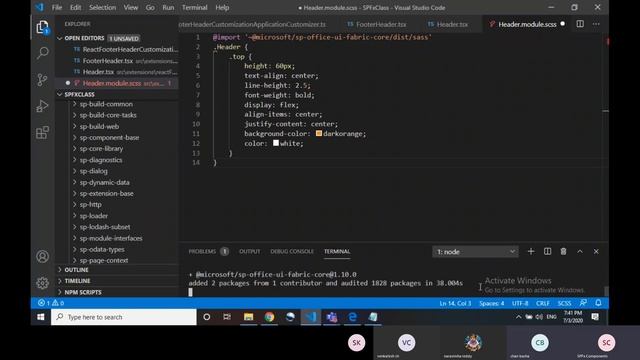Open Microsoft Edge from the taskbar

coord(353,317)
